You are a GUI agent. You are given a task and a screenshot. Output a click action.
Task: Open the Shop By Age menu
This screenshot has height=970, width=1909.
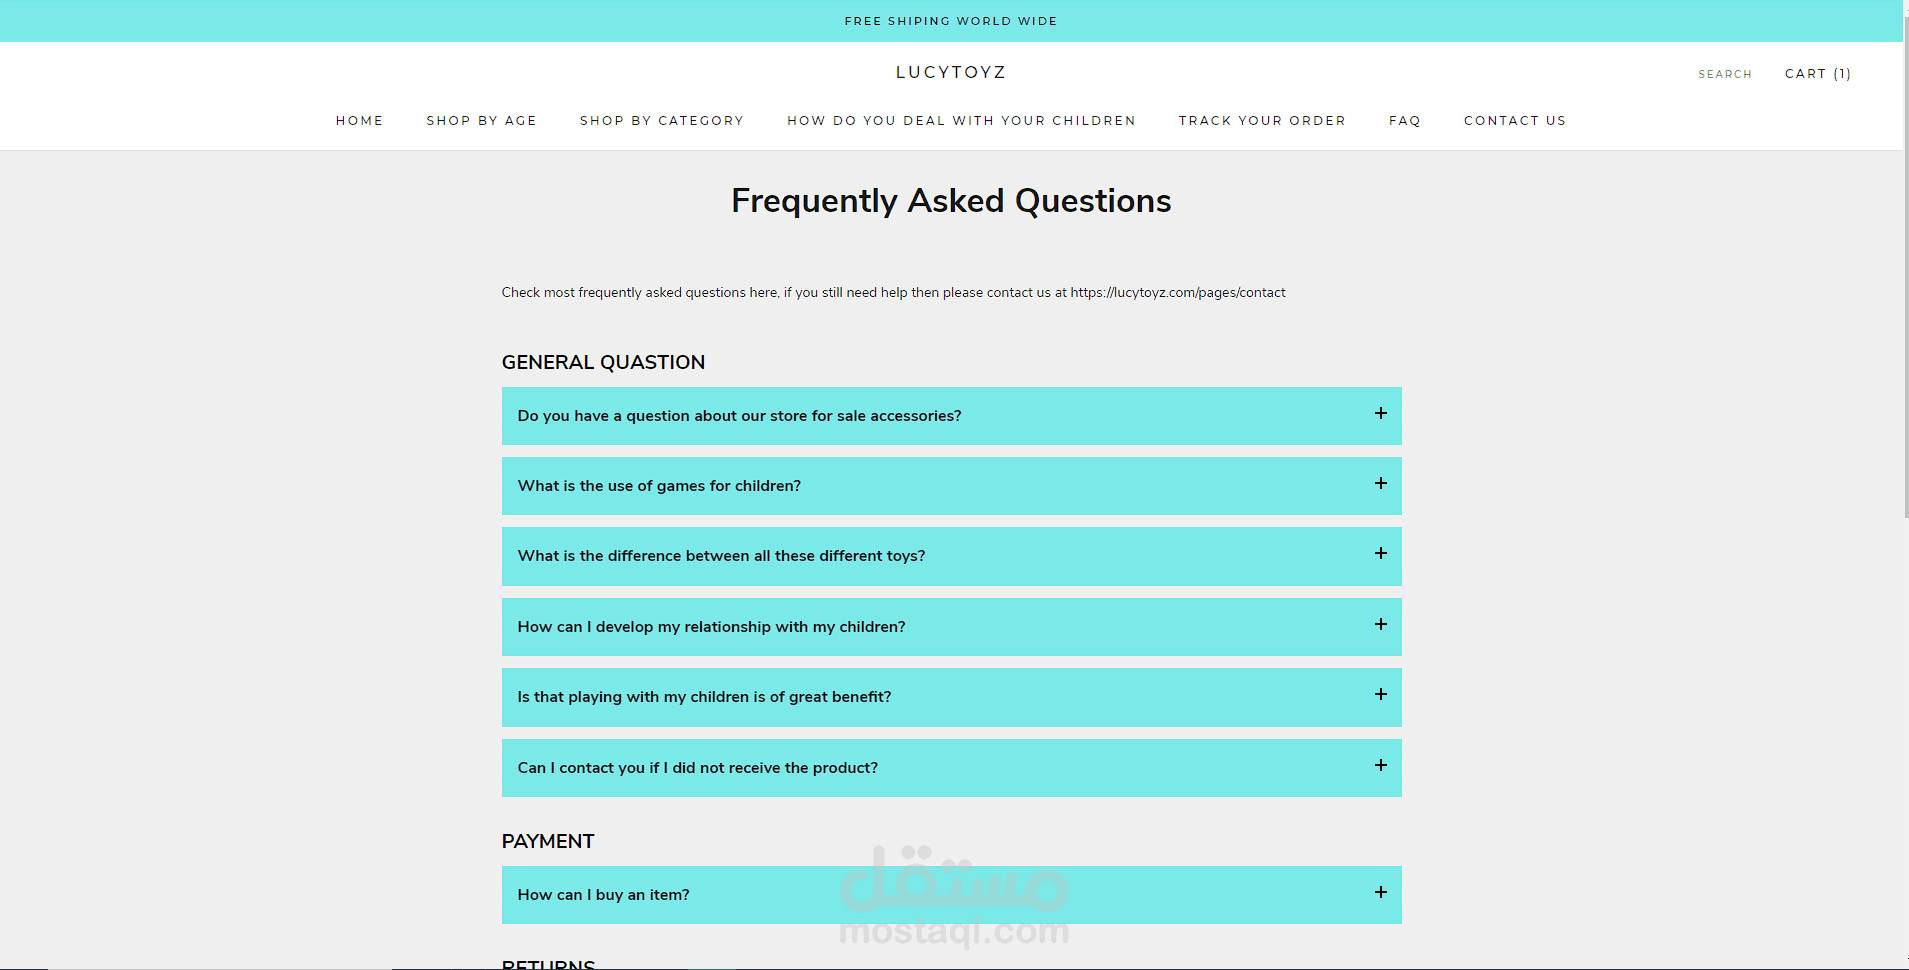click(481, 121)
